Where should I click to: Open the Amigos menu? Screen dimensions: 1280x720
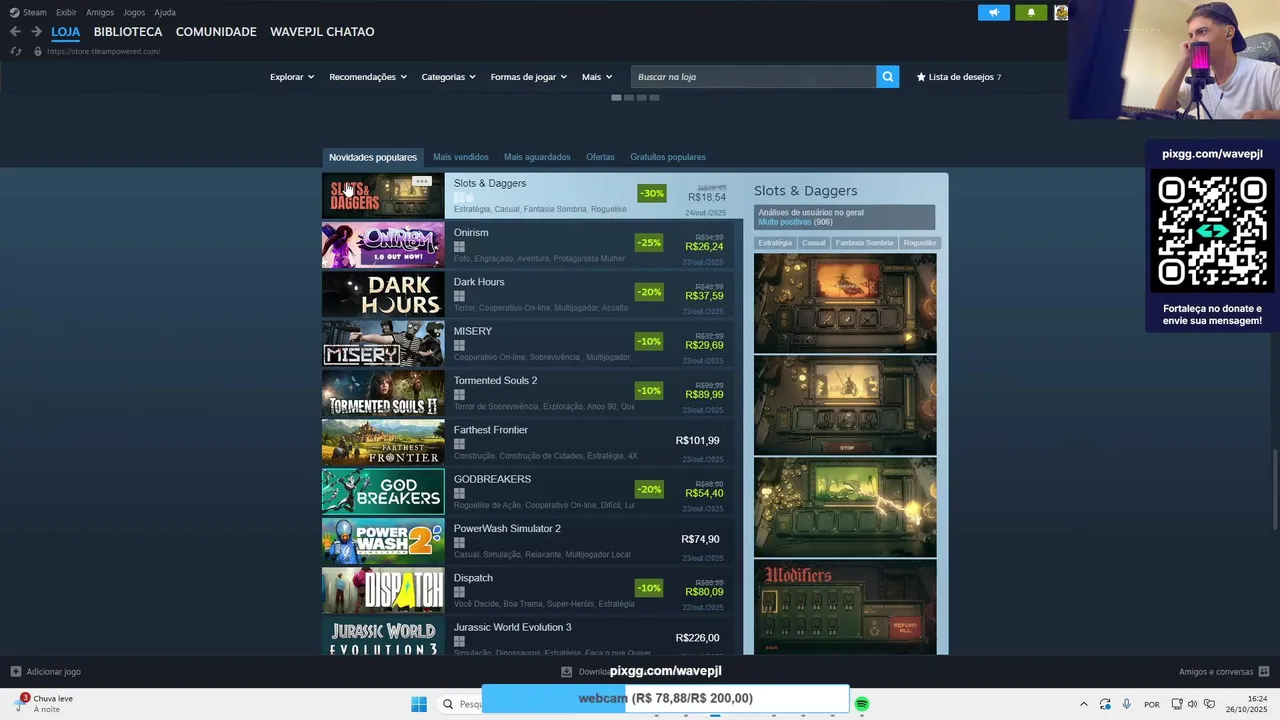pos(100,12)
